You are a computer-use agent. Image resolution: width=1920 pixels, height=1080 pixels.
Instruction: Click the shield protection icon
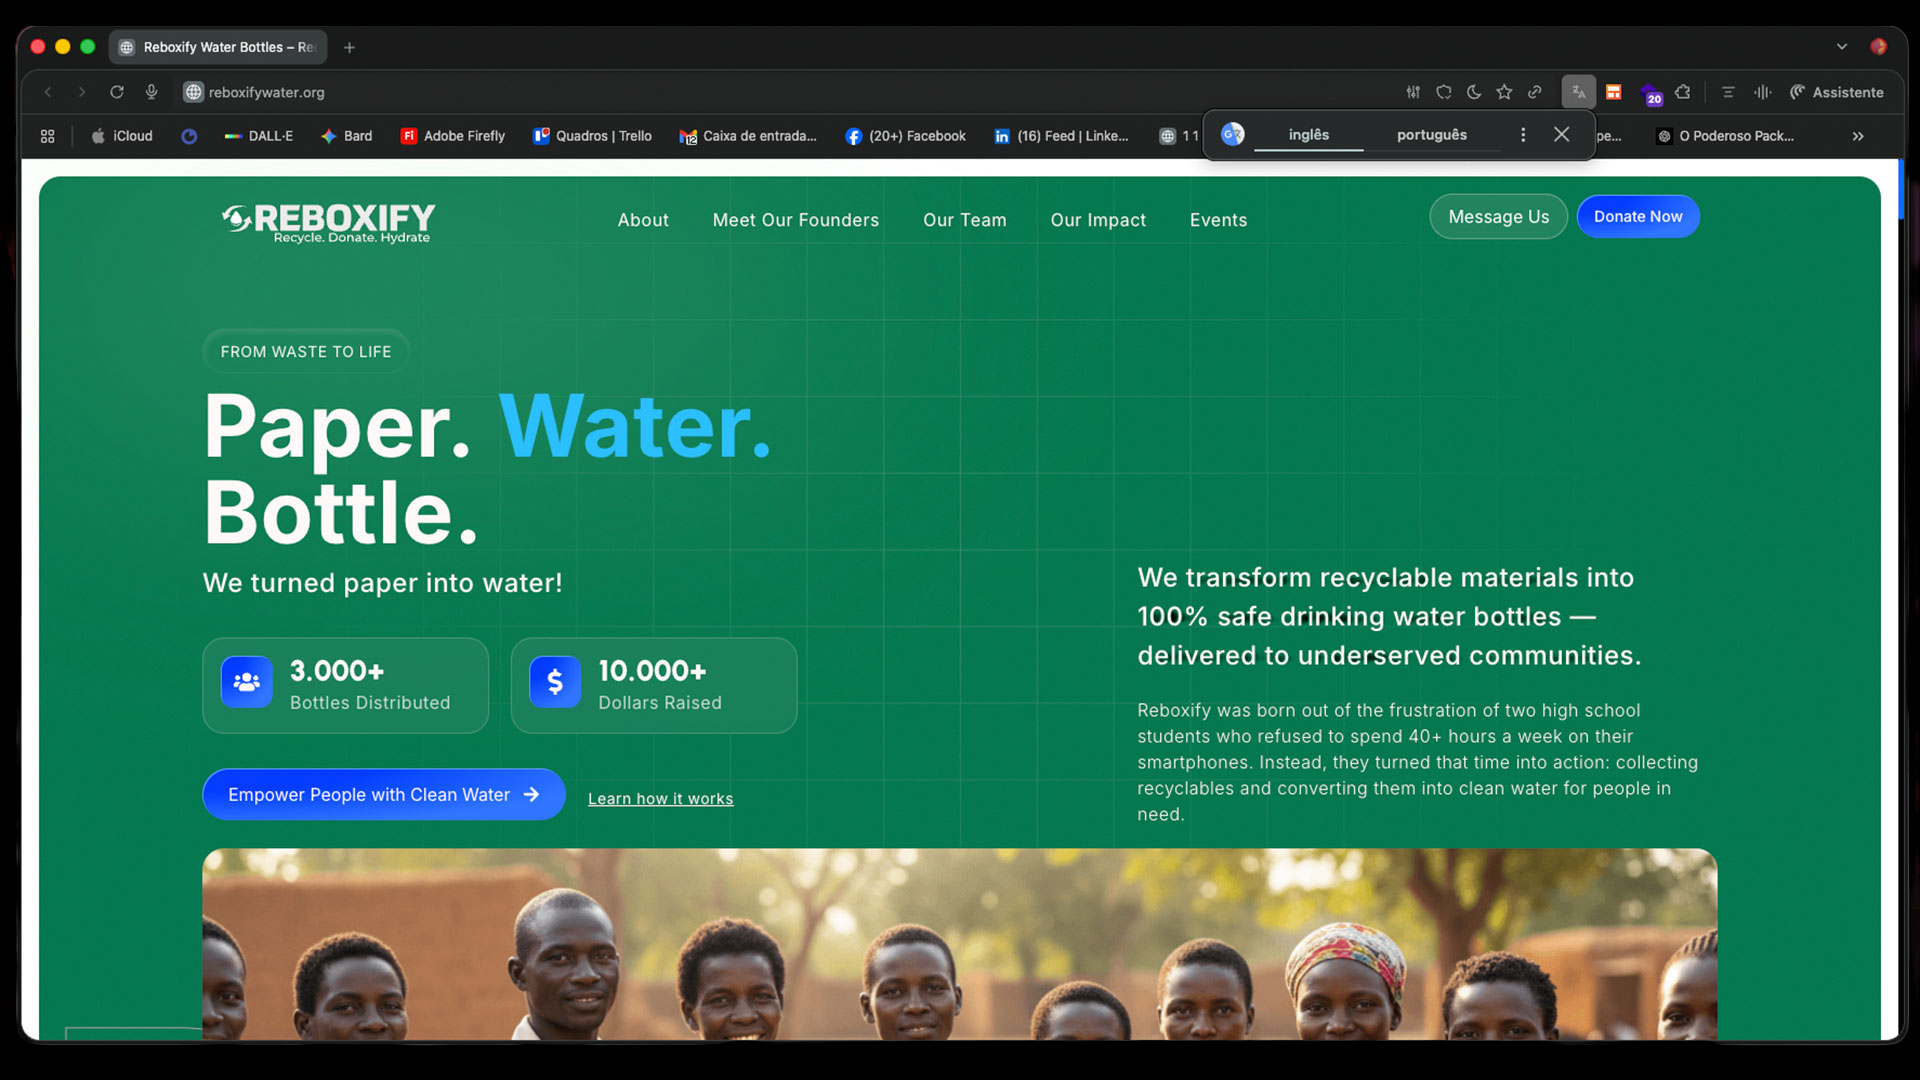pyautogui.click(x=1444, y=92)
